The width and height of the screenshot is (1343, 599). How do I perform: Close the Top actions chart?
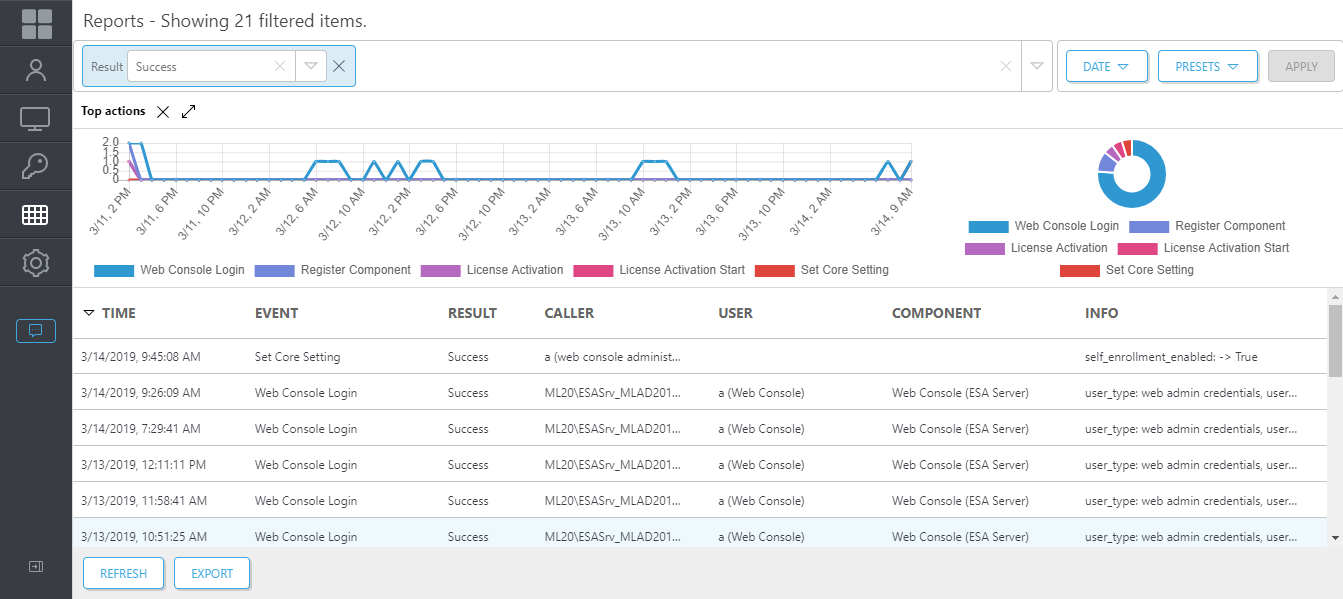pyautogui.click(x=162, y=113)
